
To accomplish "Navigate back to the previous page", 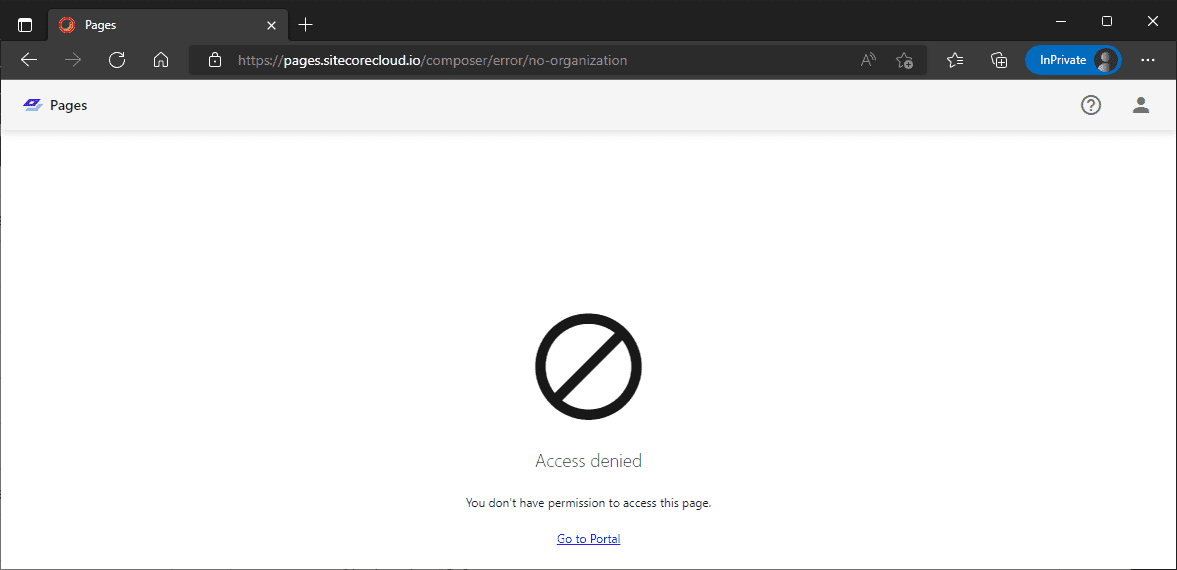I will pos(29,60).
